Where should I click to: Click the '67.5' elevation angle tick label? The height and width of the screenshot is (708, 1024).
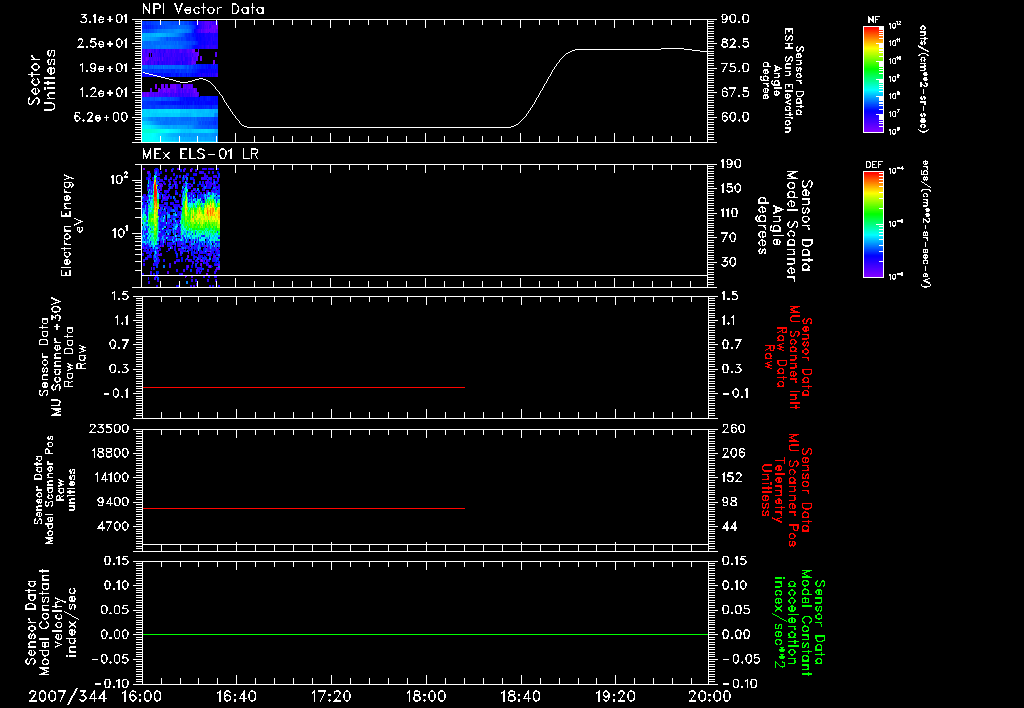735,93
